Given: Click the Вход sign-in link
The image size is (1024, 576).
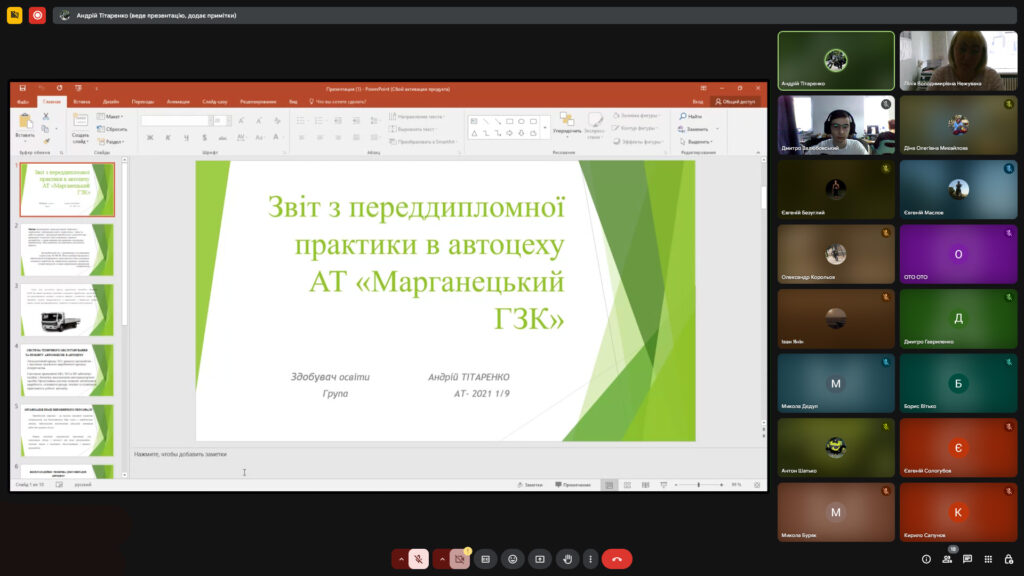Looking at the screenshot, I should pyautogui.click(x=697, y=102).
